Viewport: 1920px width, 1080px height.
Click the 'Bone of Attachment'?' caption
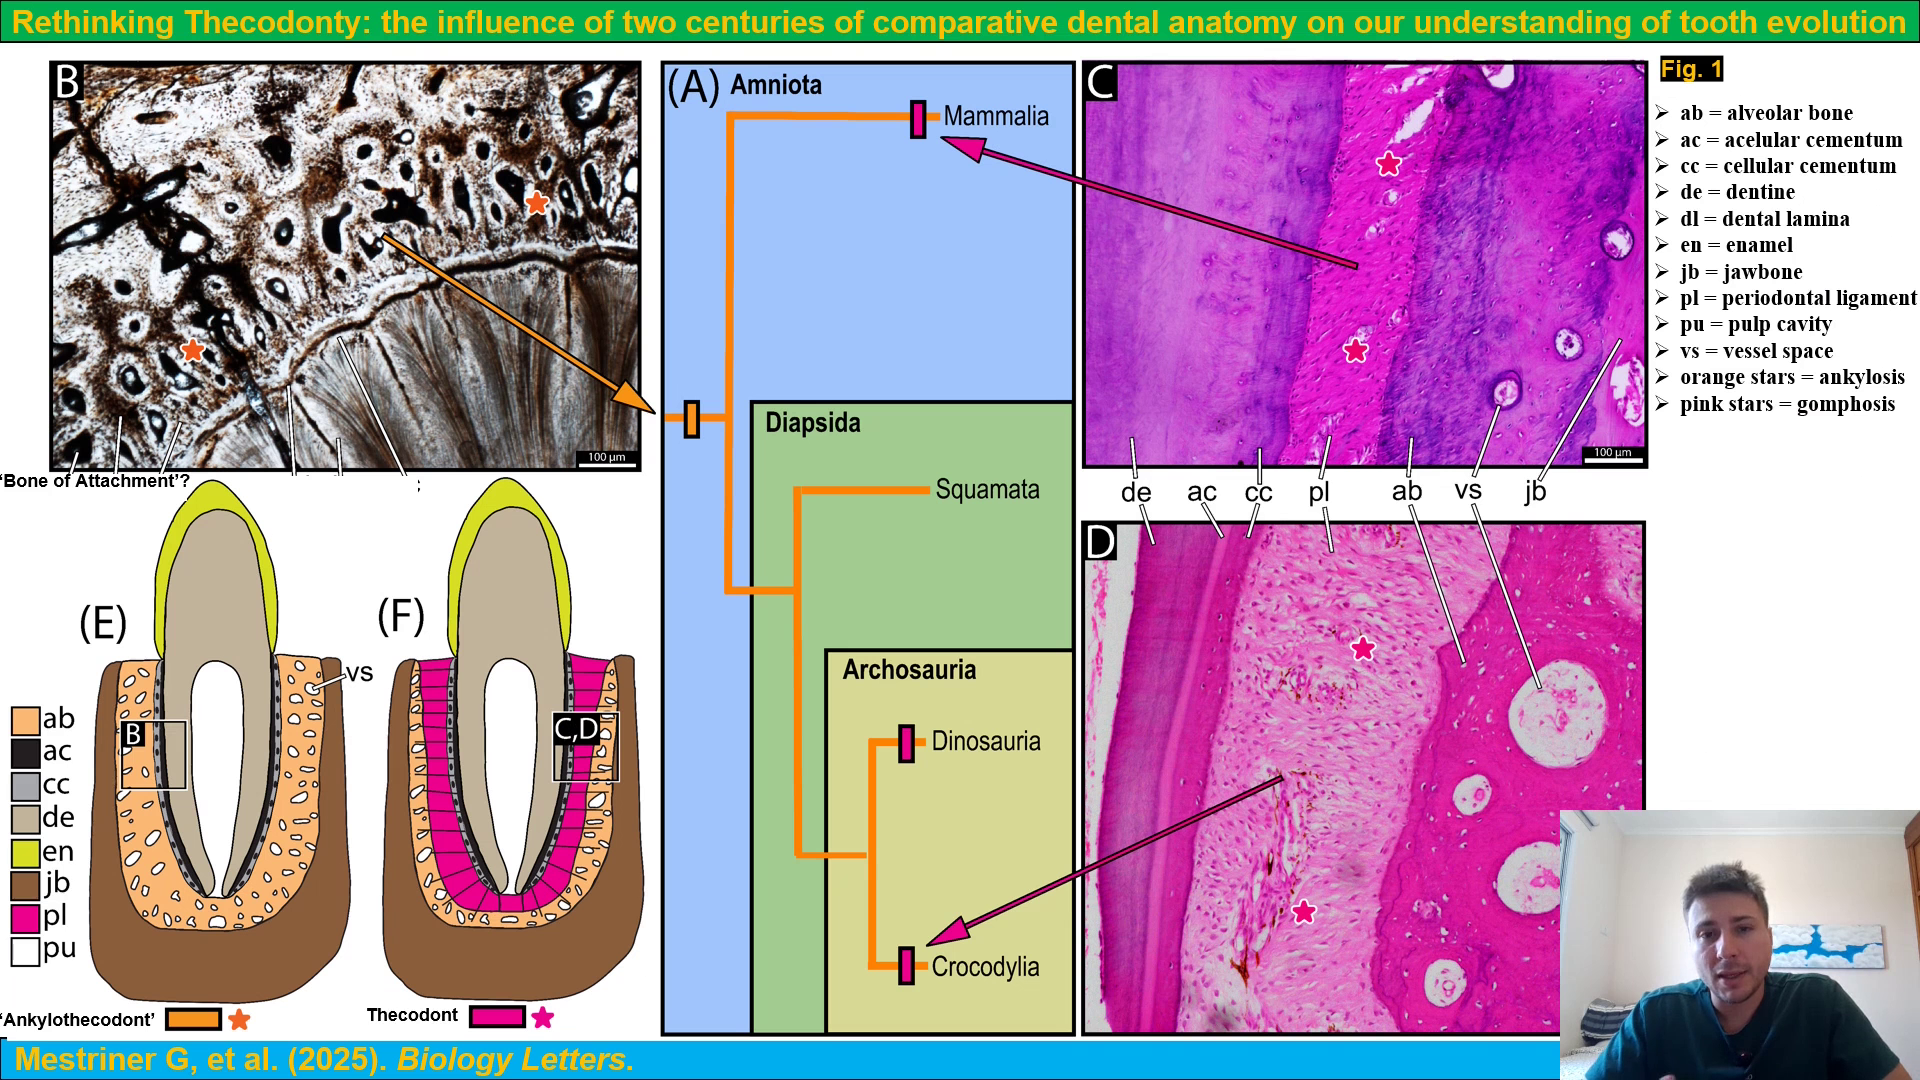[96, 481]
